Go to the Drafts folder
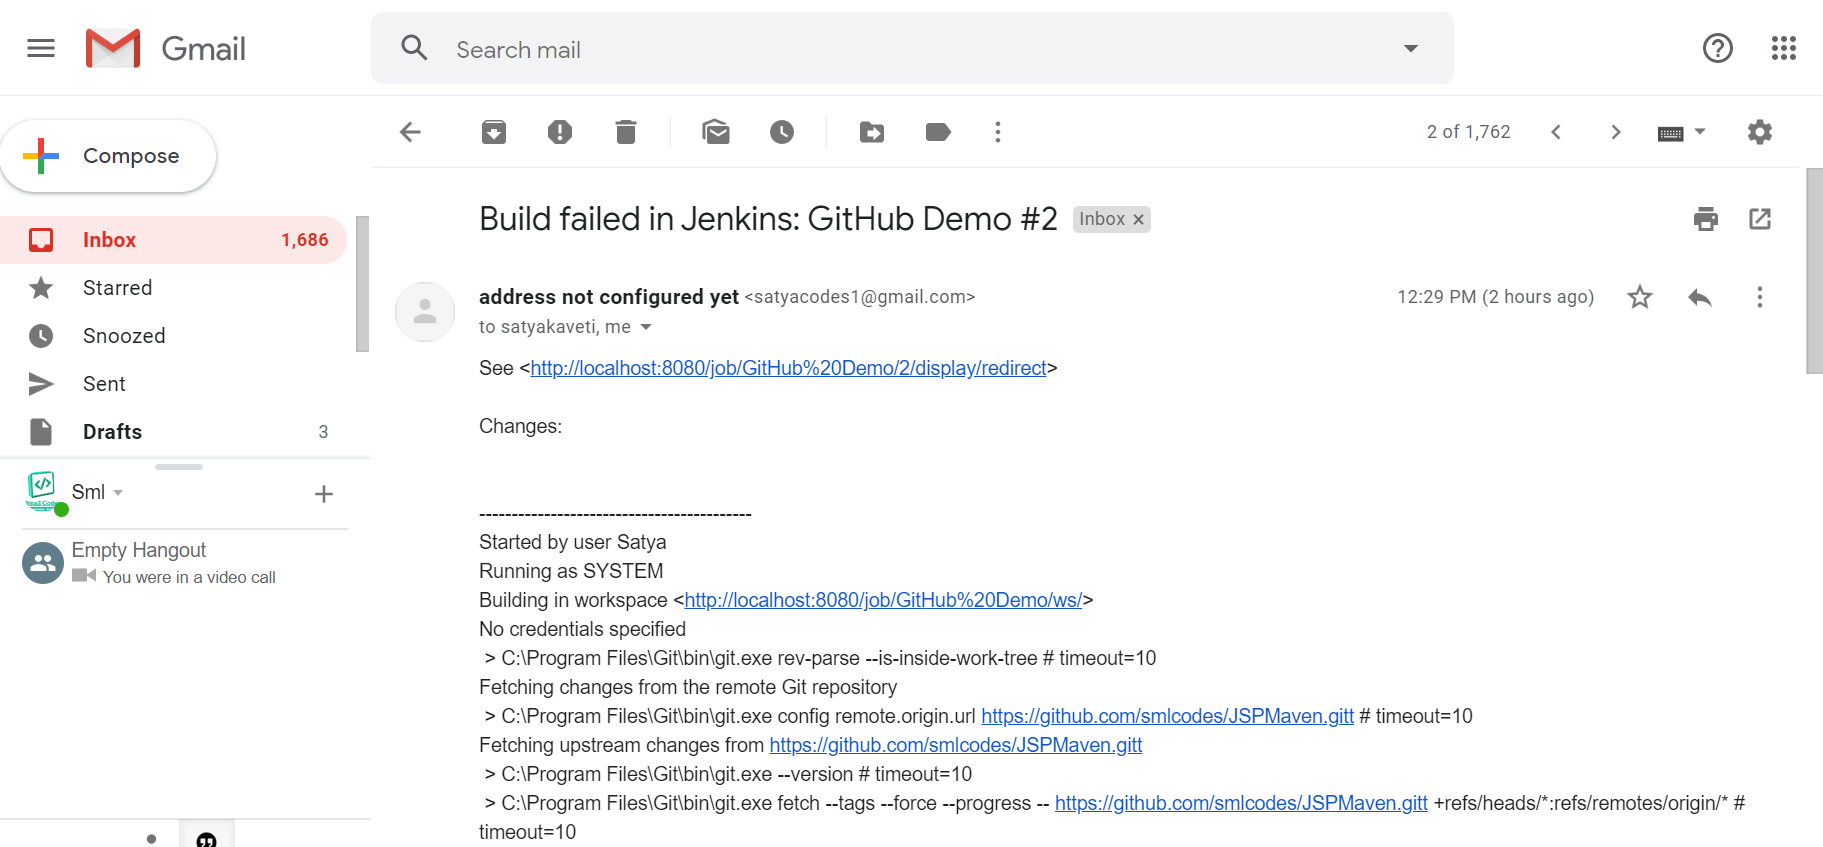This screenshot has width=1823, height=847. point(112,432)
